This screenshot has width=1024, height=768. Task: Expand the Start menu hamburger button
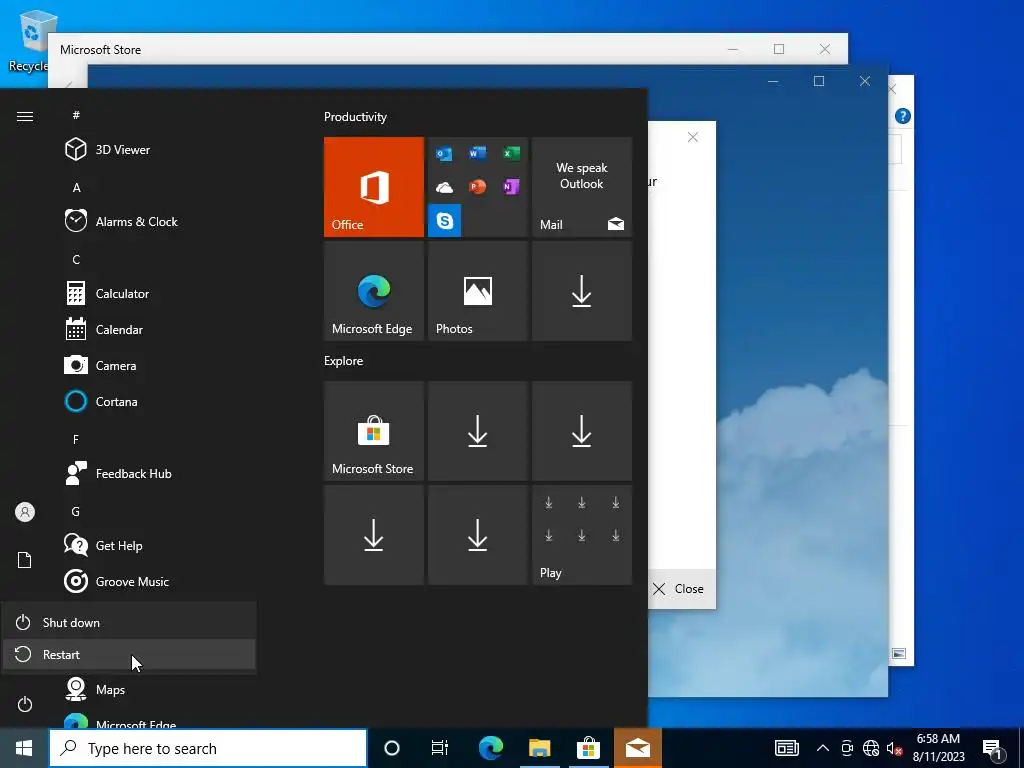click(25, 116)
